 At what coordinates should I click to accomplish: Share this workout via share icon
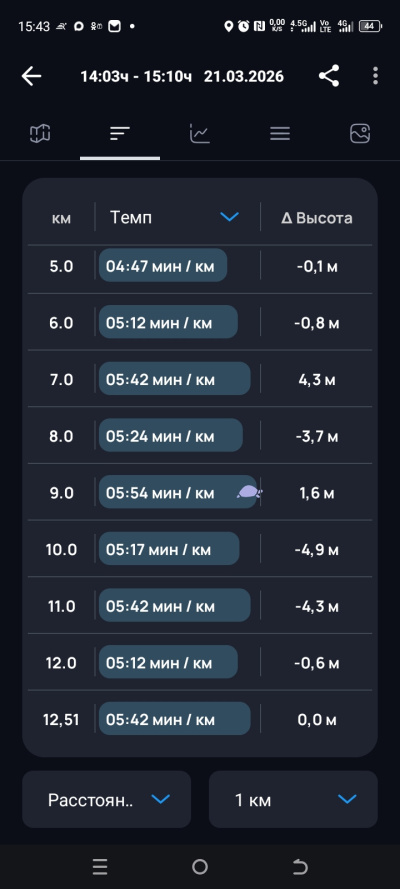coord(329,76)
